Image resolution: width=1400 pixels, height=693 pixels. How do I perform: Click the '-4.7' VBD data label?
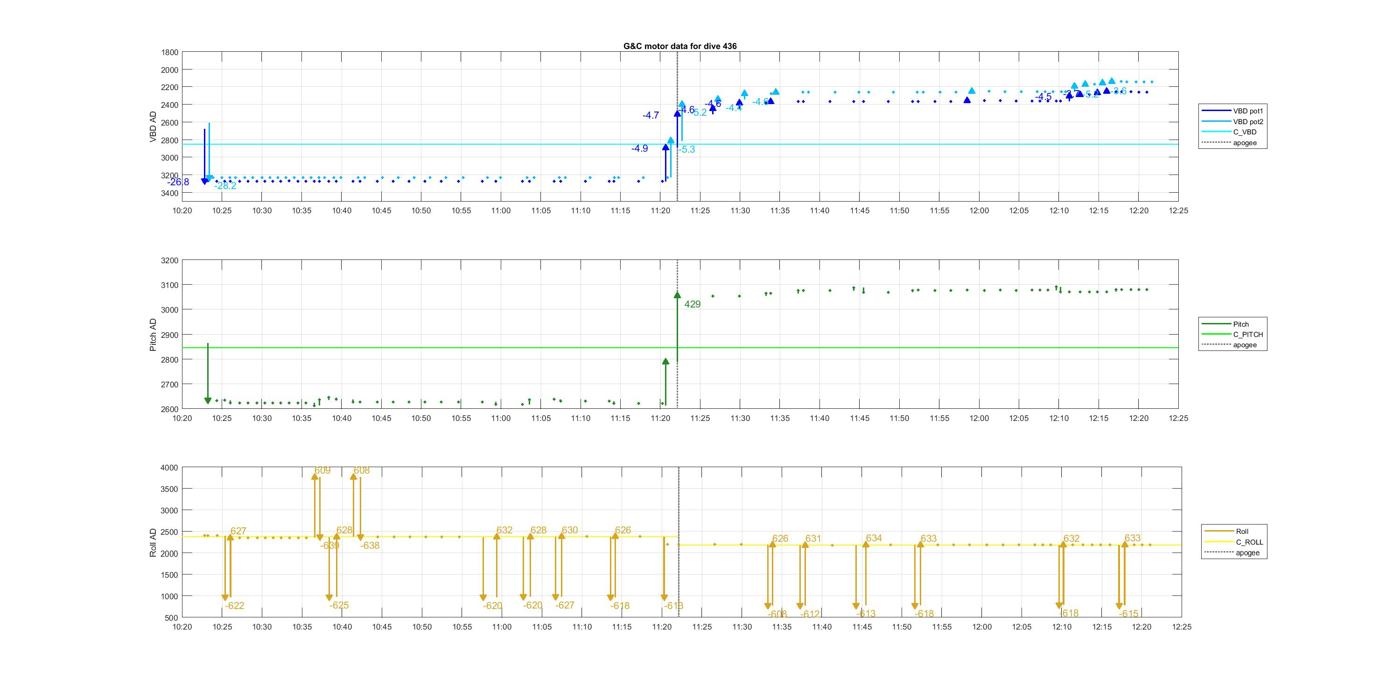650,116
